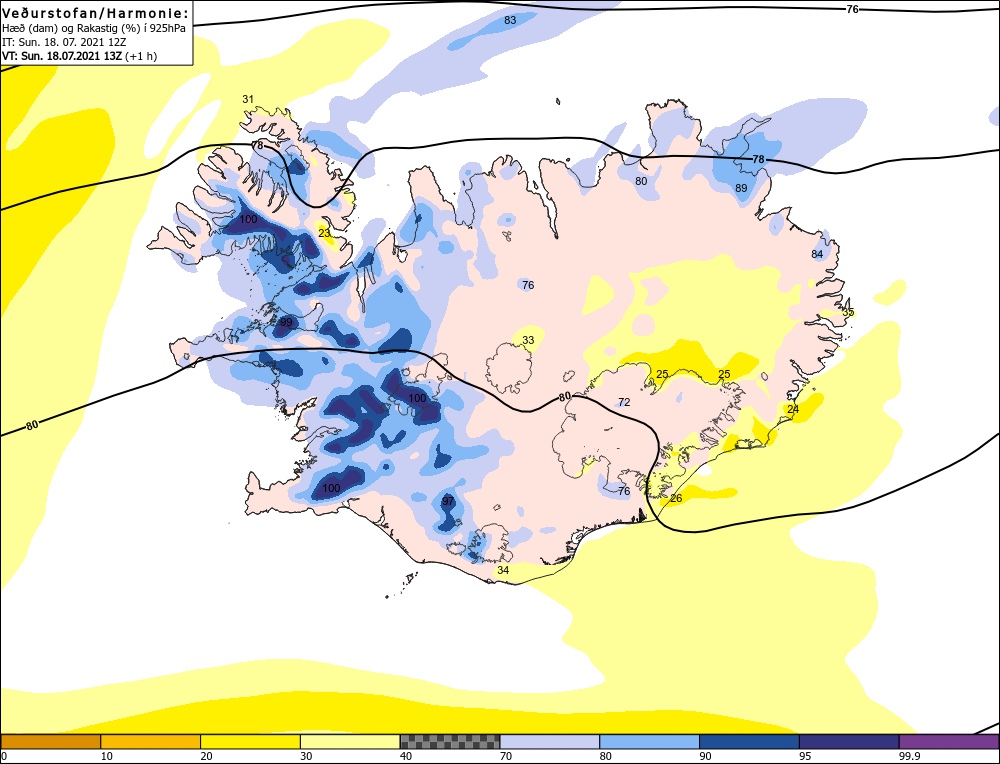Choose the medium blue 90–95 legend swatch
Screen dimensions: 1000x764
749,741
